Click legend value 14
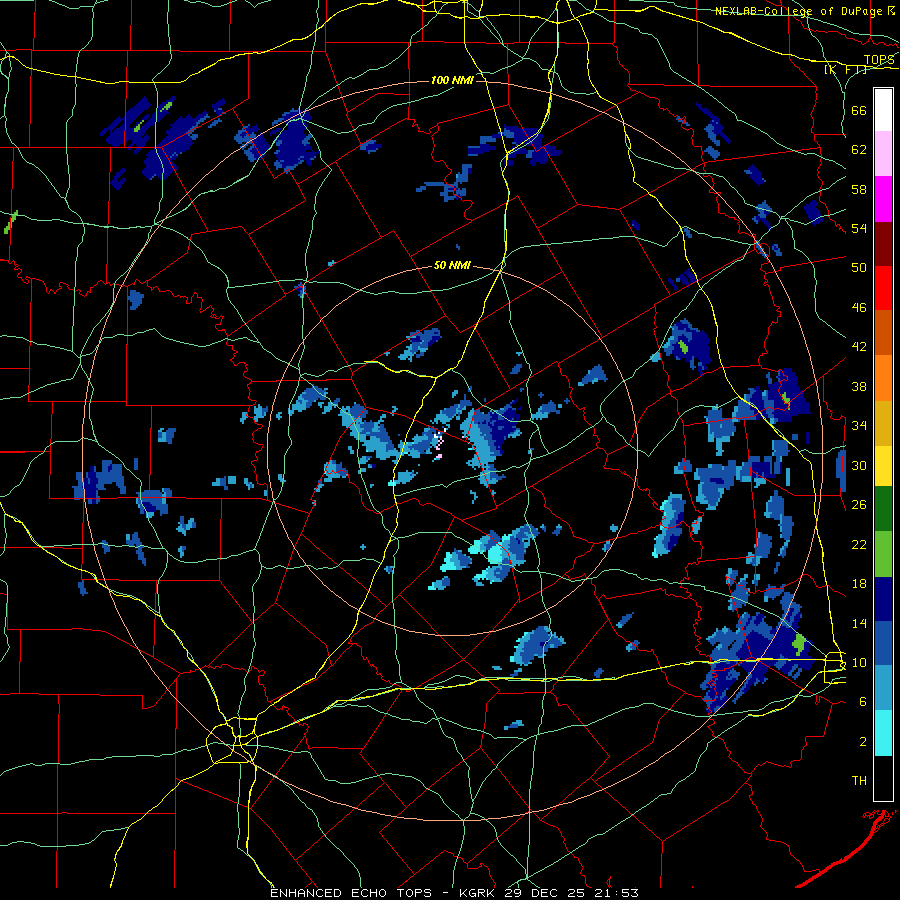The height and width of the screenshot is (900, 900). click(x=859, y=623)
